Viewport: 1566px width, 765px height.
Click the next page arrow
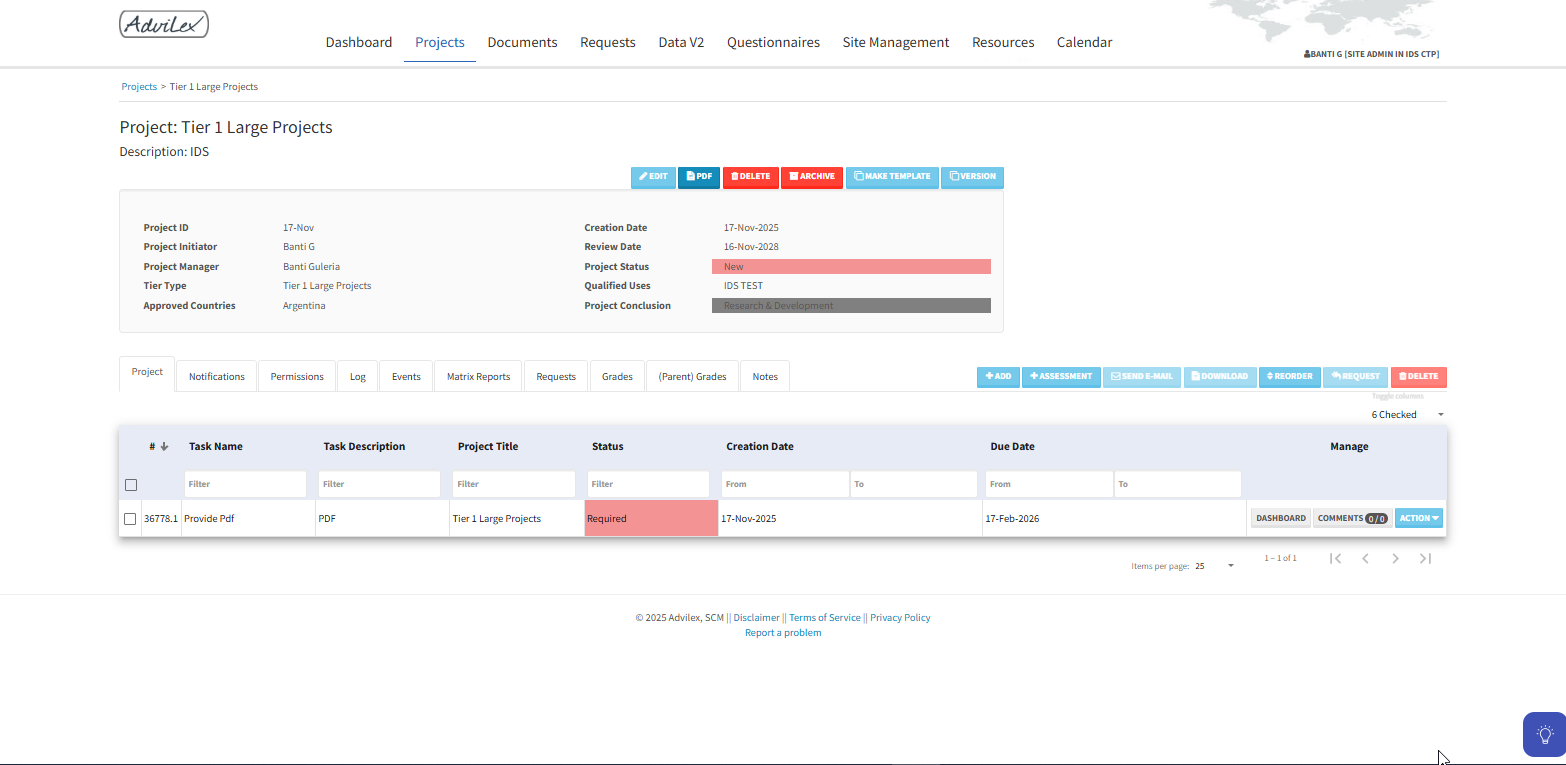[1395, 558]
